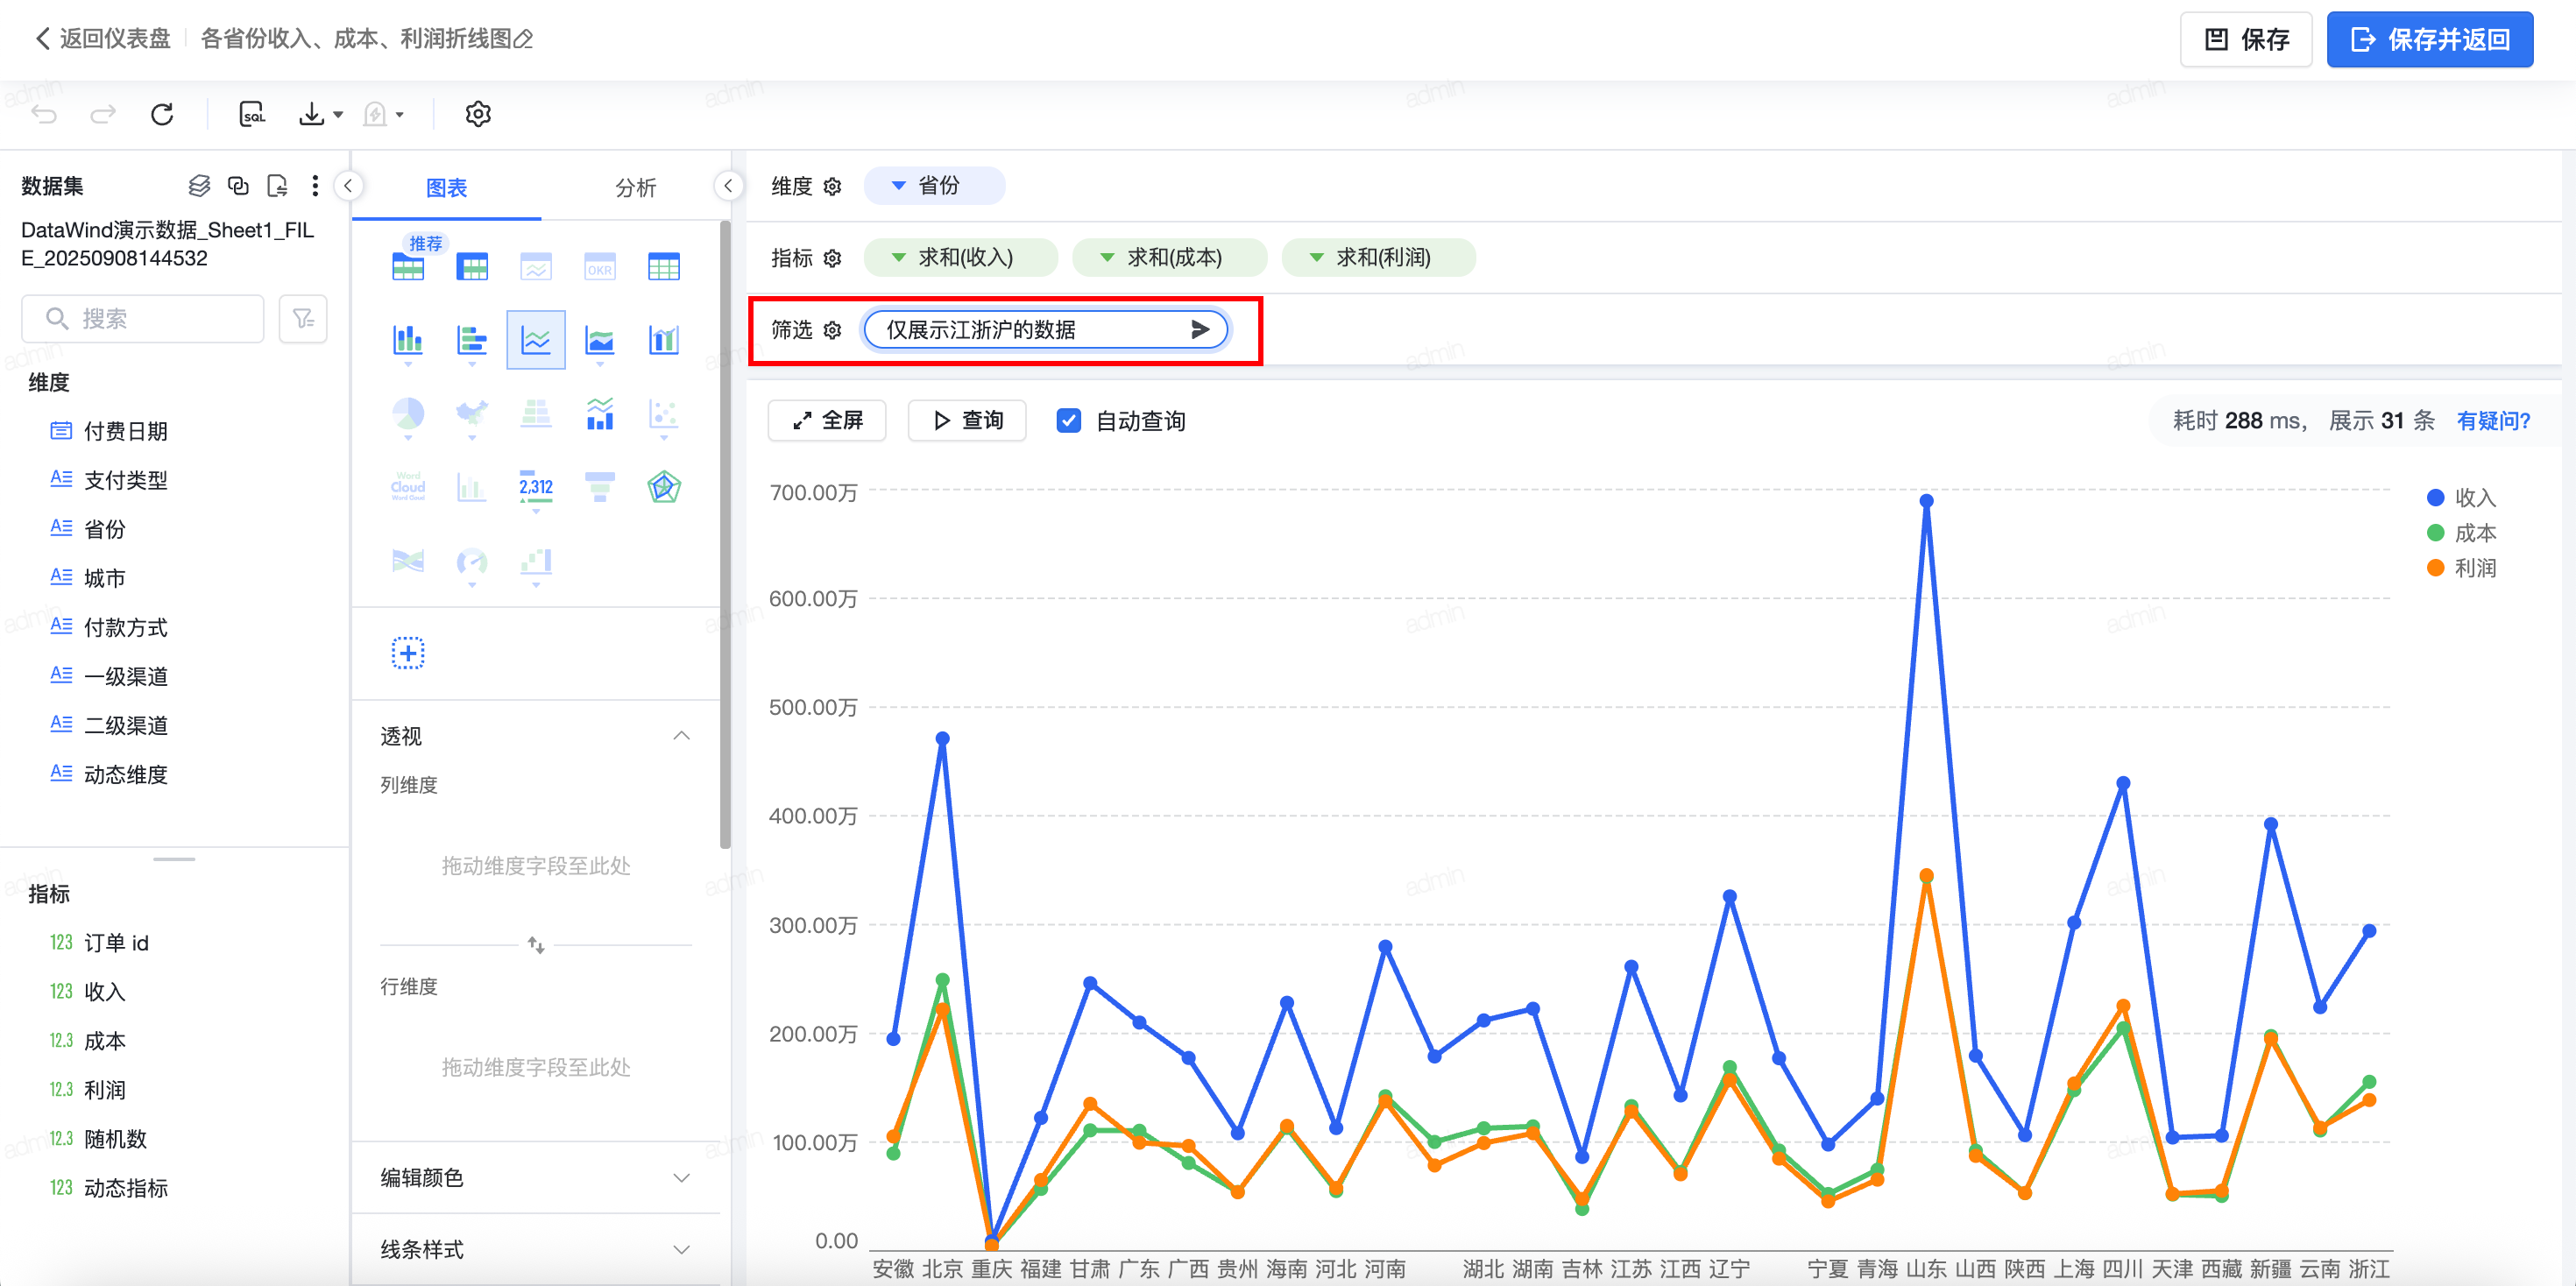Switch to the 图表 tab
Screen dimensions: 2576x1286
(446, 188)
